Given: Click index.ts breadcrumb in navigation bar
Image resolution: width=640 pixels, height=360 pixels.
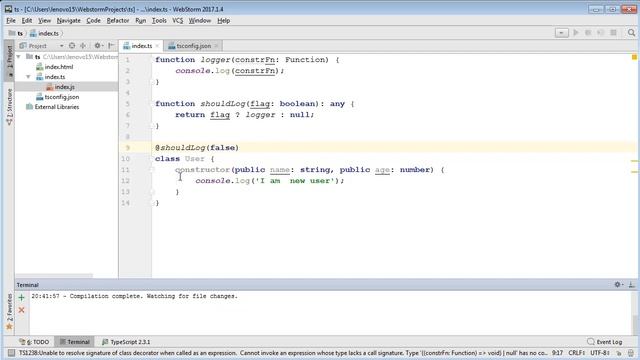Looking at the screenshot, I should (44, 33).
